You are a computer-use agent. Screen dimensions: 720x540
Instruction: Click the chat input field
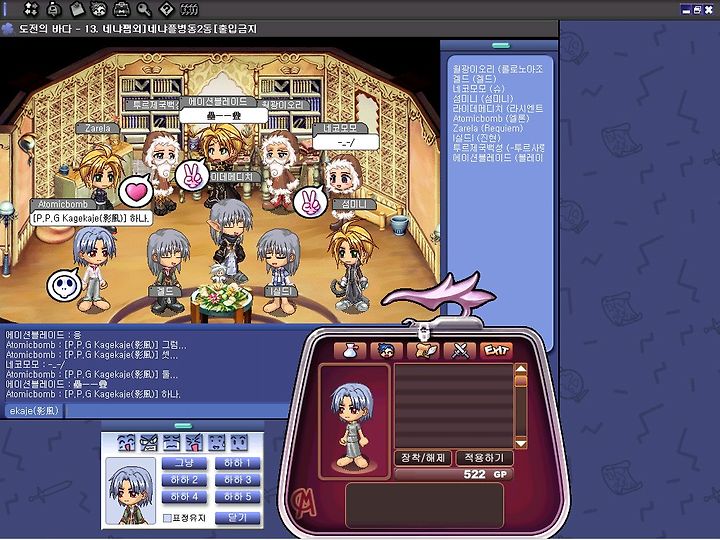[x=177, y=411]
